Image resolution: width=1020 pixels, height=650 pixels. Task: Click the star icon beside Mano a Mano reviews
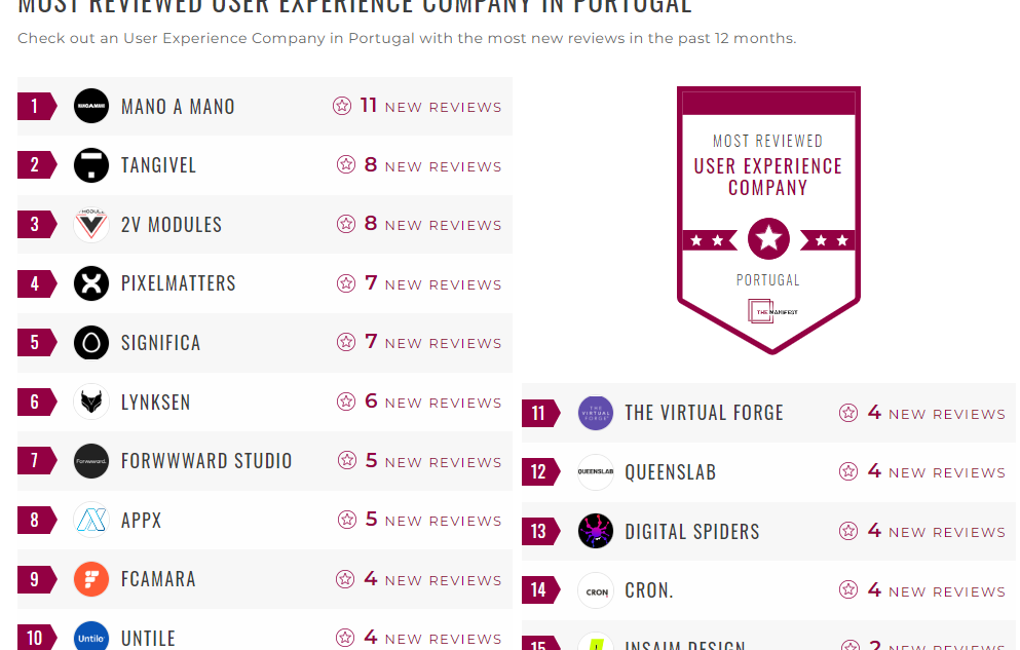coord(342,106)
